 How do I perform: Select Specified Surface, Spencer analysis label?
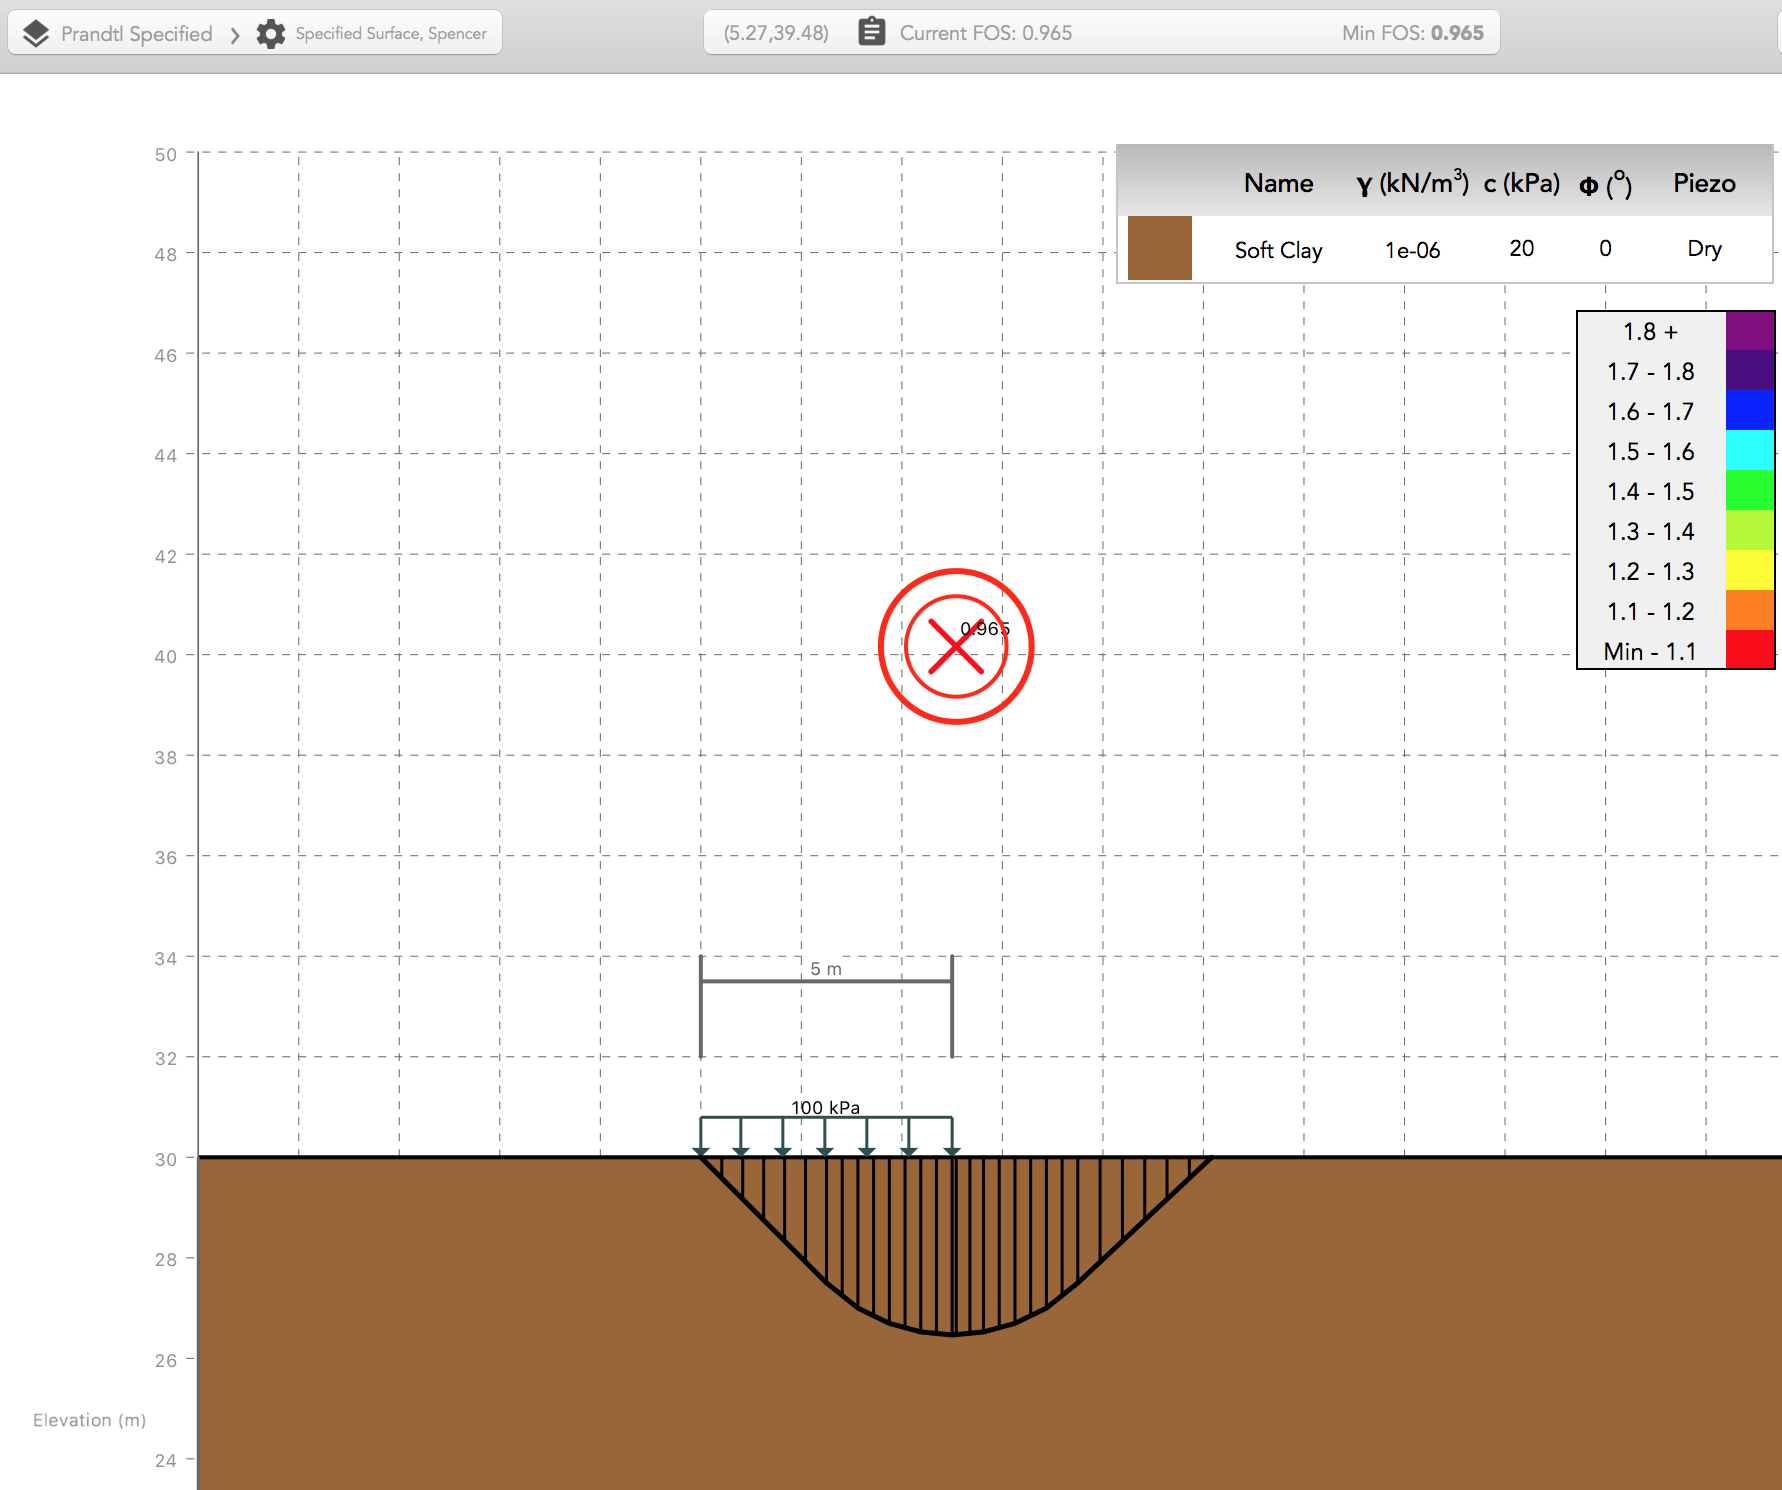(391, 33)
